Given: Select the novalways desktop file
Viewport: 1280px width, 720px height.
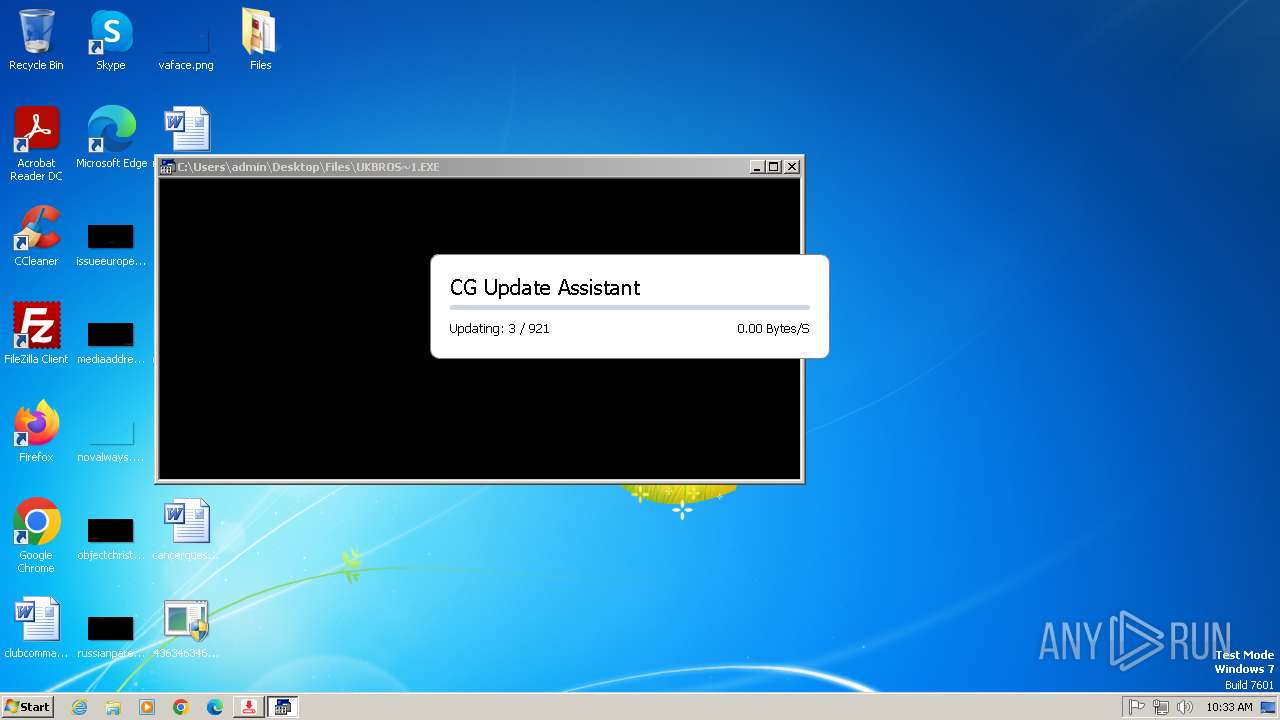Looking at the screenshot, I should (111, 442).
